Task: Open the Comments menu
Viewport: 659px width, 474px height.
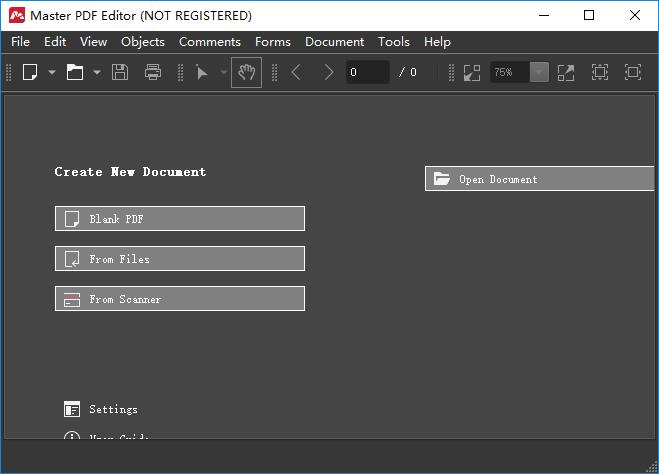Action: (210, 42)
